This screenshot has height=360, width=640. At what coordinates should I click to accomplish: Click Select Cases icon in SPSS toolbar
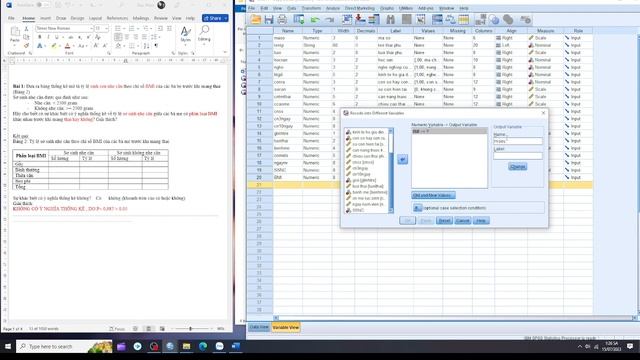pos(463,19)
